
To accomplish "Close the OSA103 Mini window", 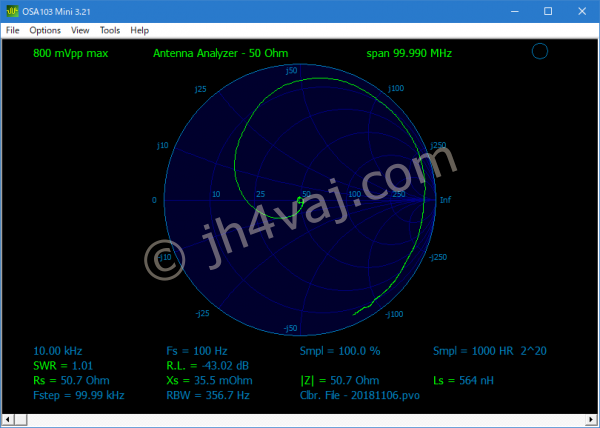I will pyautogui.click(x=582, y=11).
